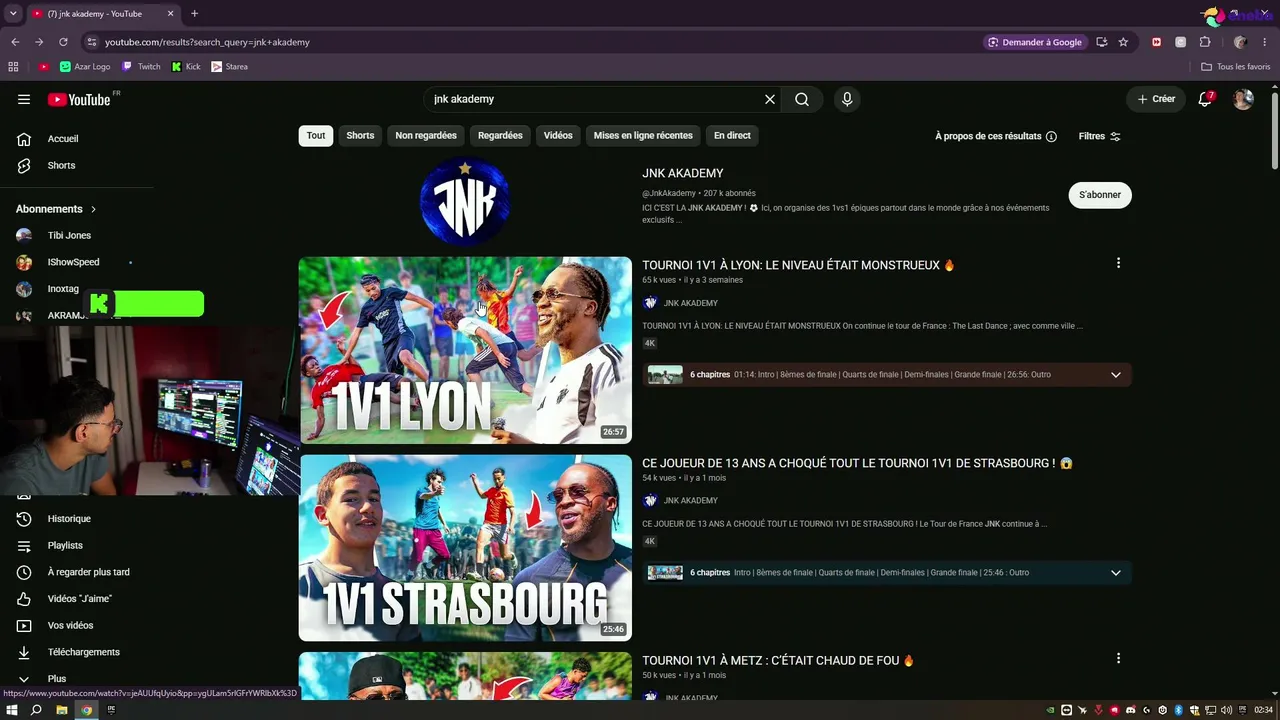Select the Tout filter chip

[x=316, y=136]
